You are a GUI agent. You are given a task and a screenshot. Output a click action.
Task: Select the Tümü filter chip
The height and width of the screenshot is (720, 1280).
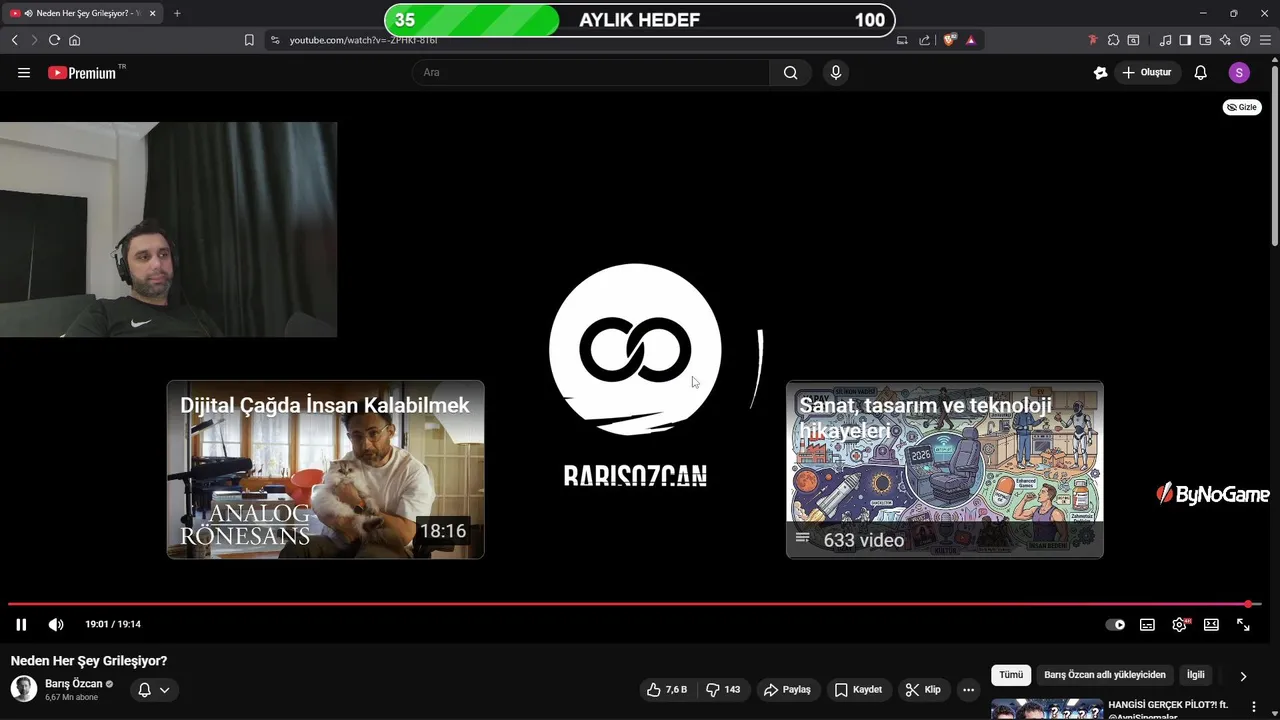point(1011,675)
